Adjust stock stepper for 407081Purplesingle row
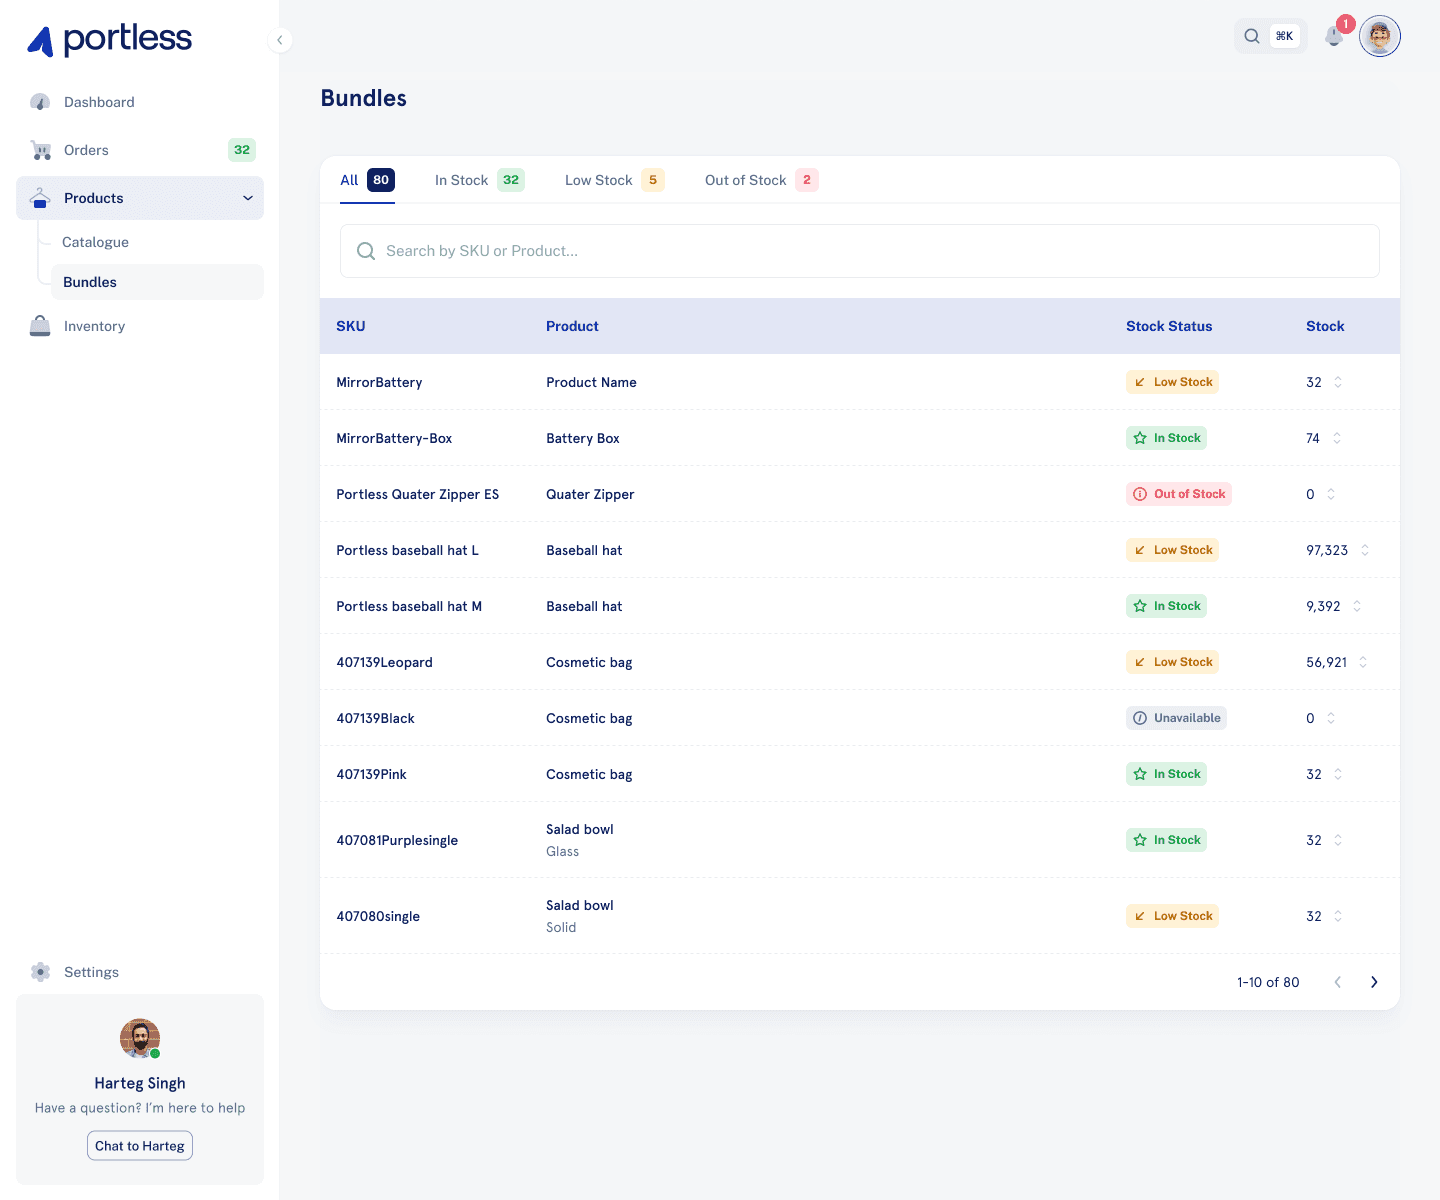 1338,840
